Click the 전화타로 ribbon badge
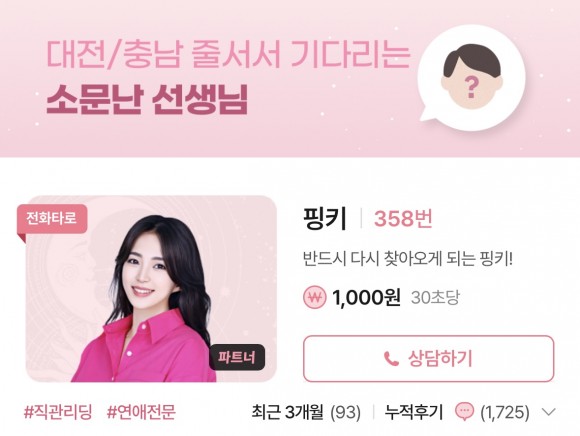Image resolution: width=580 pixels, height=436 pixels. pos(52,220)
